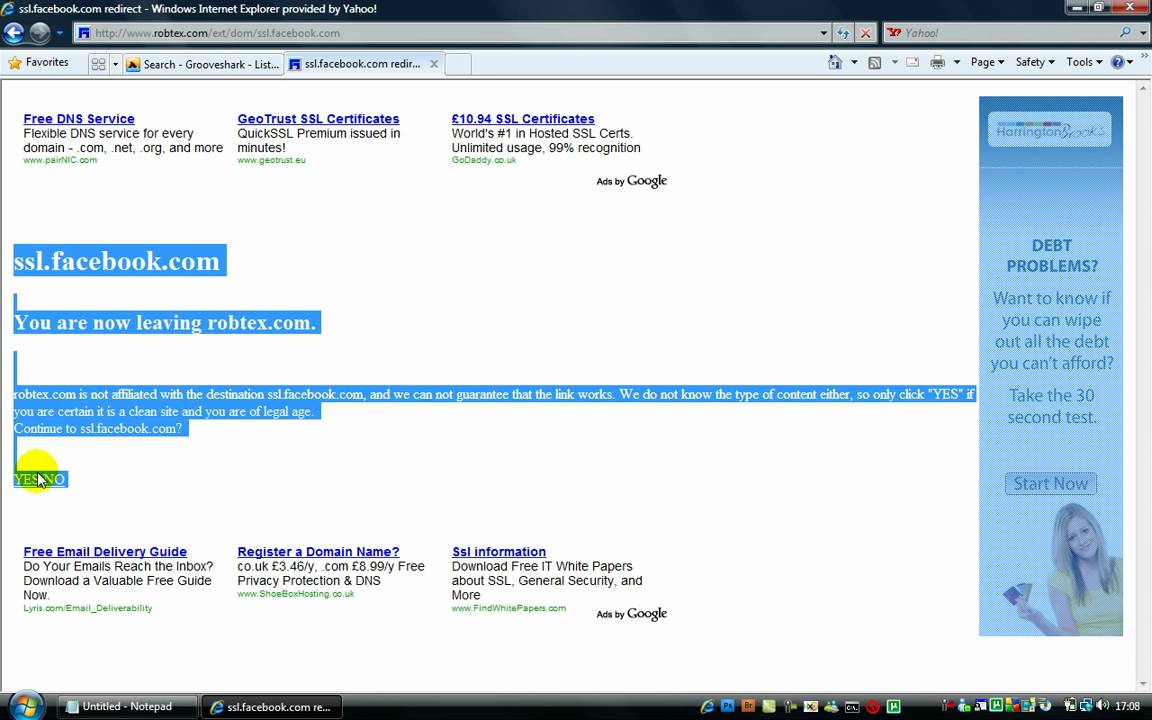
Task: Click the Lyris.com/Email_Deliverability URL text
Action: [87, 608]
